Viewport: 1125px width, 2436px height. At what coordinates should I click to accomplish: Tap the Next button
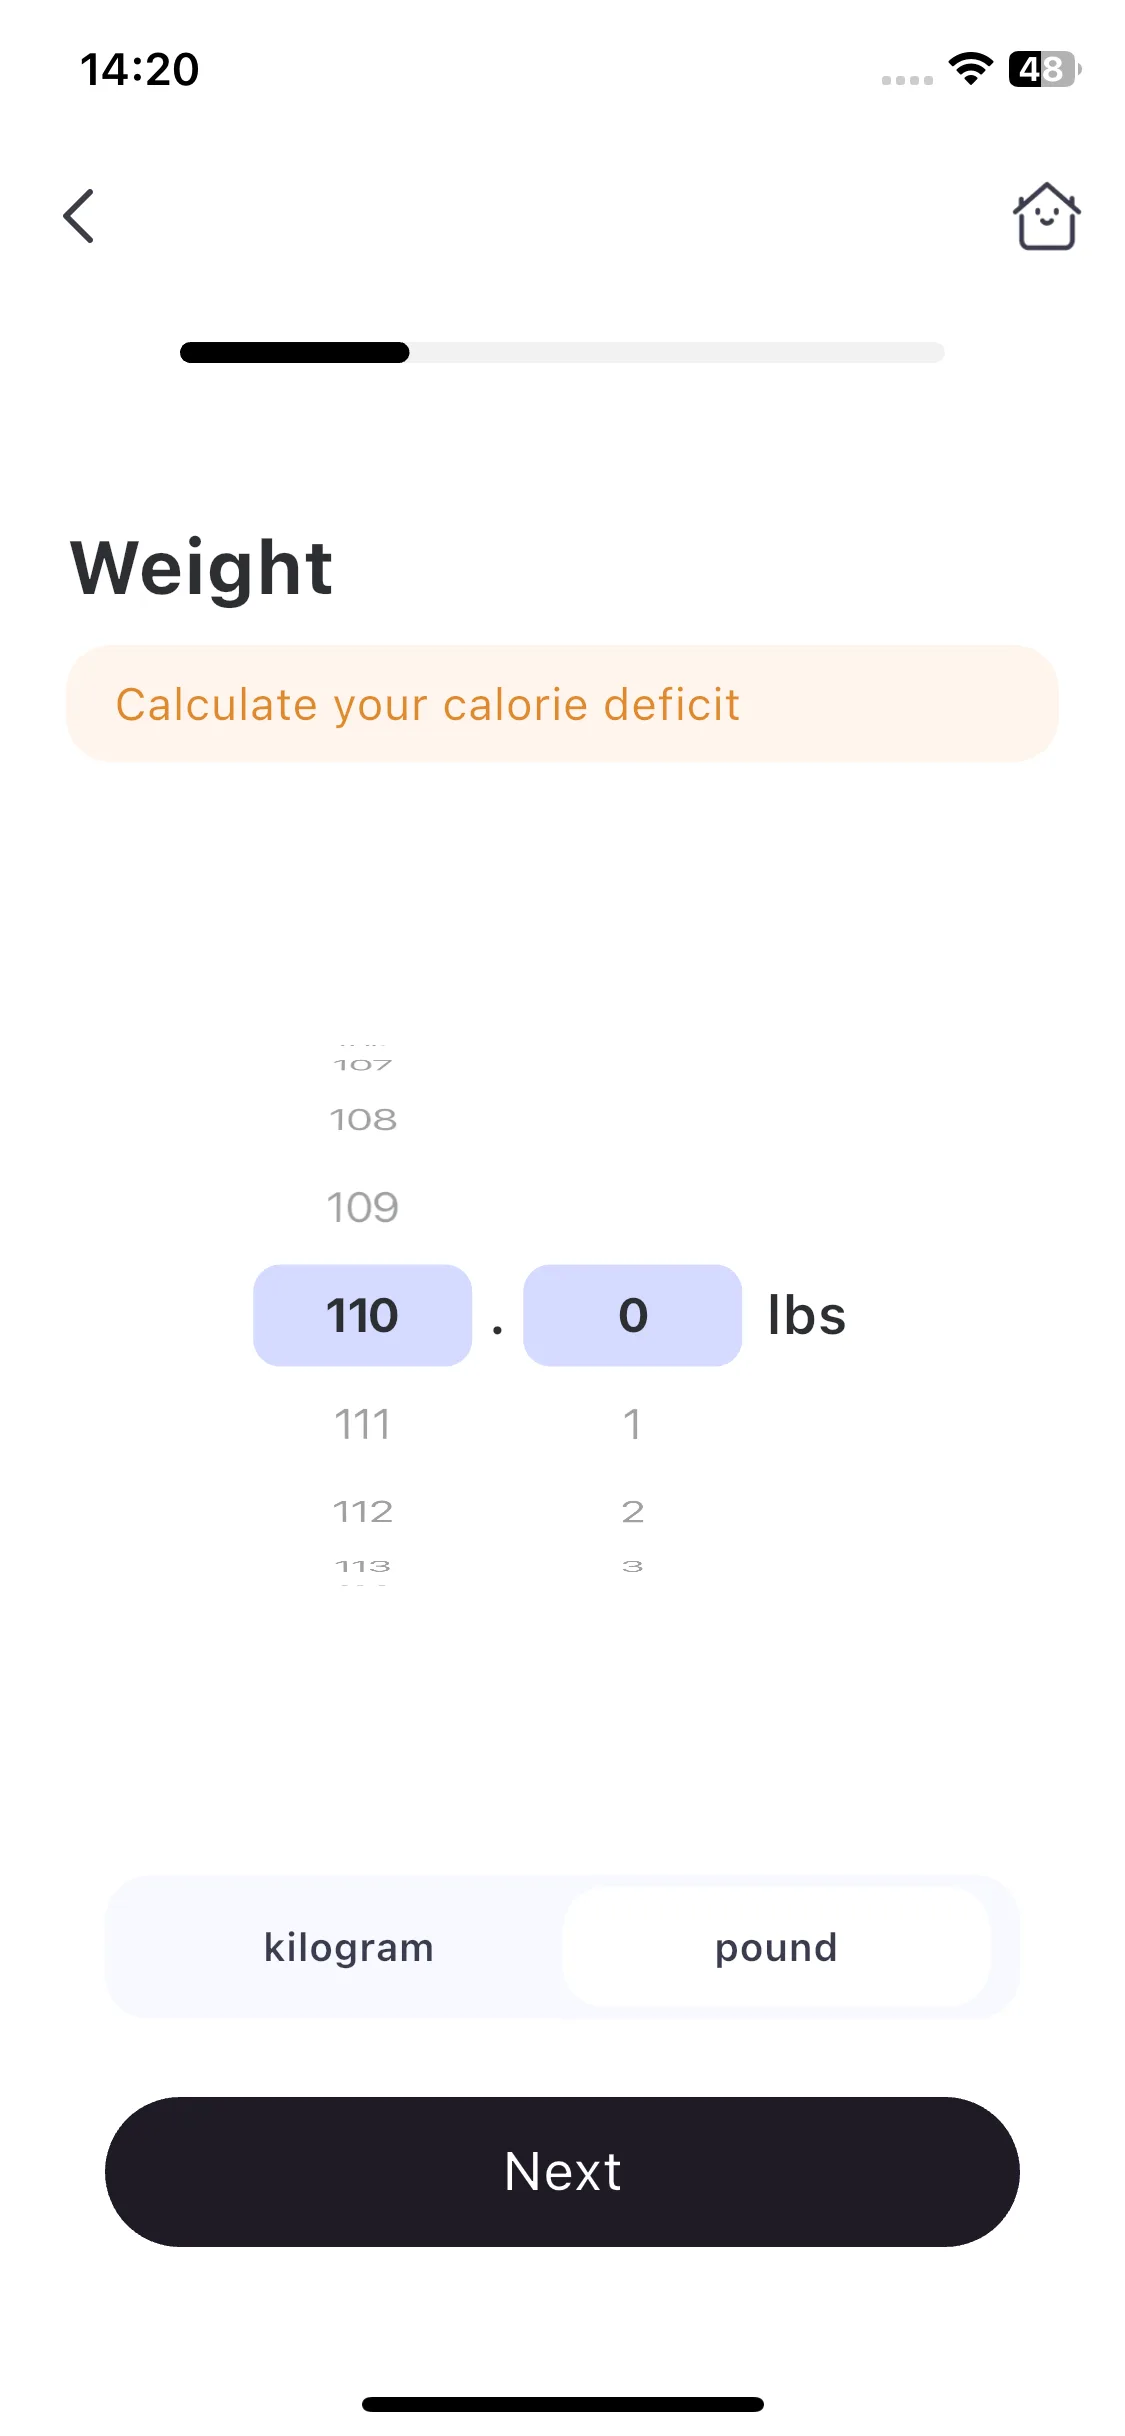(x=562, y=2171)
